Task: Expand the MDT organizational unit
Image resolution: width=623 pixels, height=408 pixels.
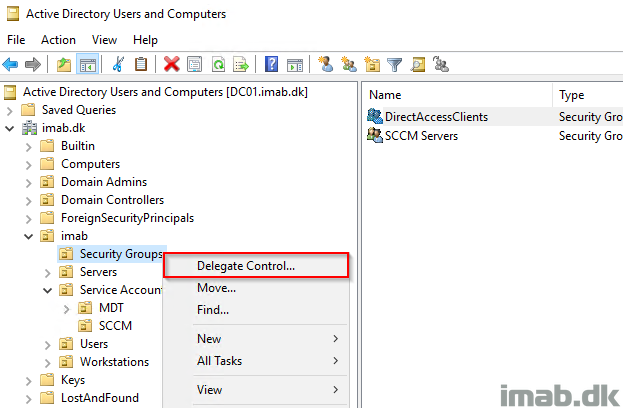Action: click(66, 309)
